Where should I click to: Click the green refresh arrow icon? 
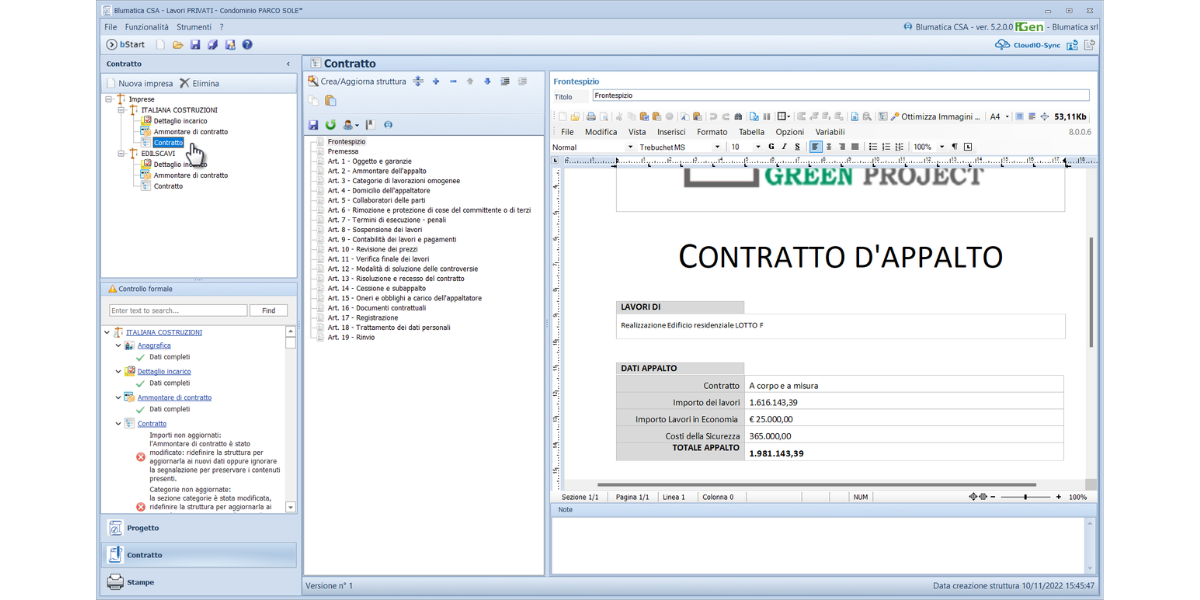click(330, 125)
